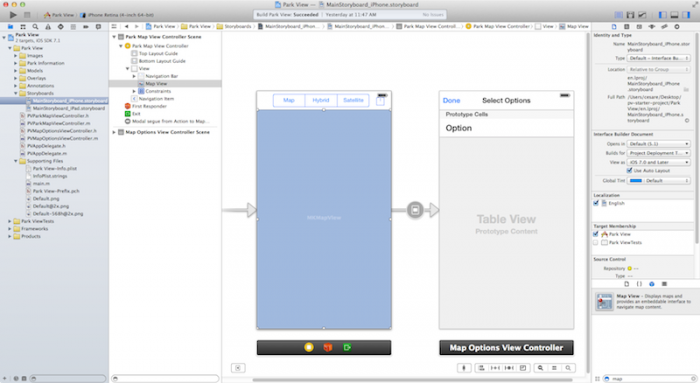This screenshot has width=700, height=383.
Task: Open Resolve Auto Layout Issues menu
Action: tap(509, 368)
